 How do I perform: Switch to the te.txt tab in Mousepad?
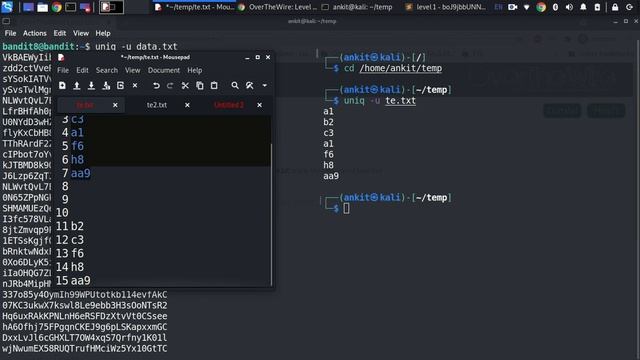[x=85, y=105]
